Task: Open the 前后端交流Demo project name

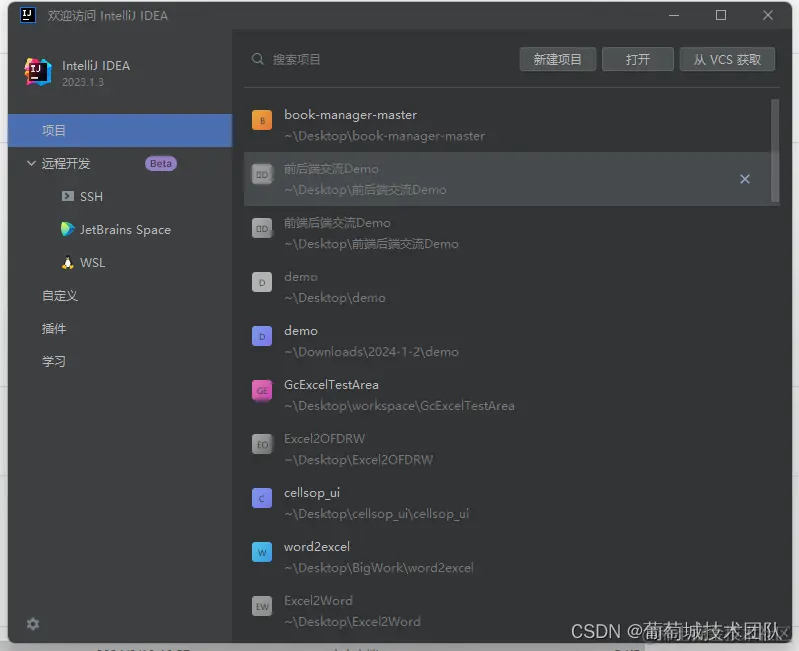Action: point(331,169)
